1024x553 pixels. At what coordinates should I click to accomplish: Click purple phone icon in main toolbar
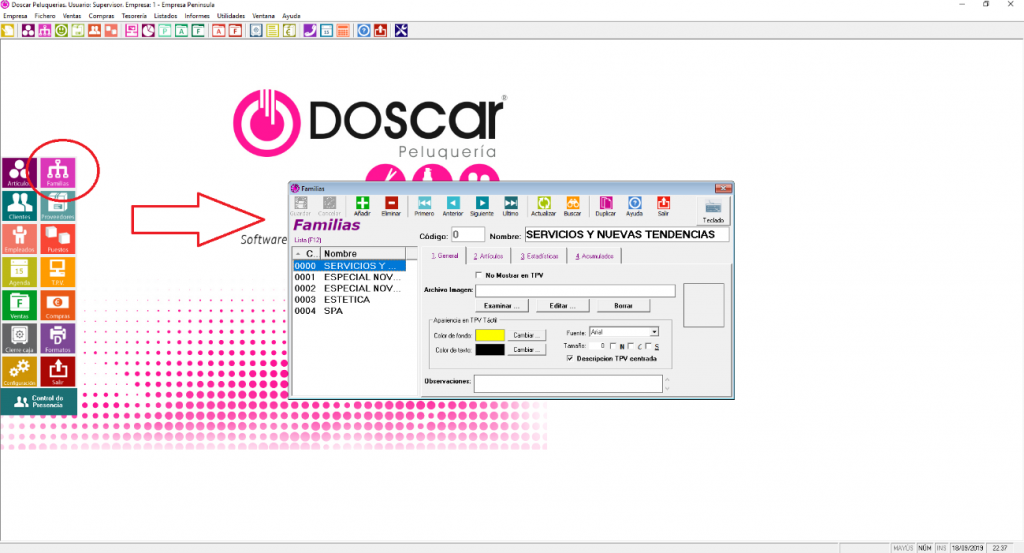pos(310,31)
